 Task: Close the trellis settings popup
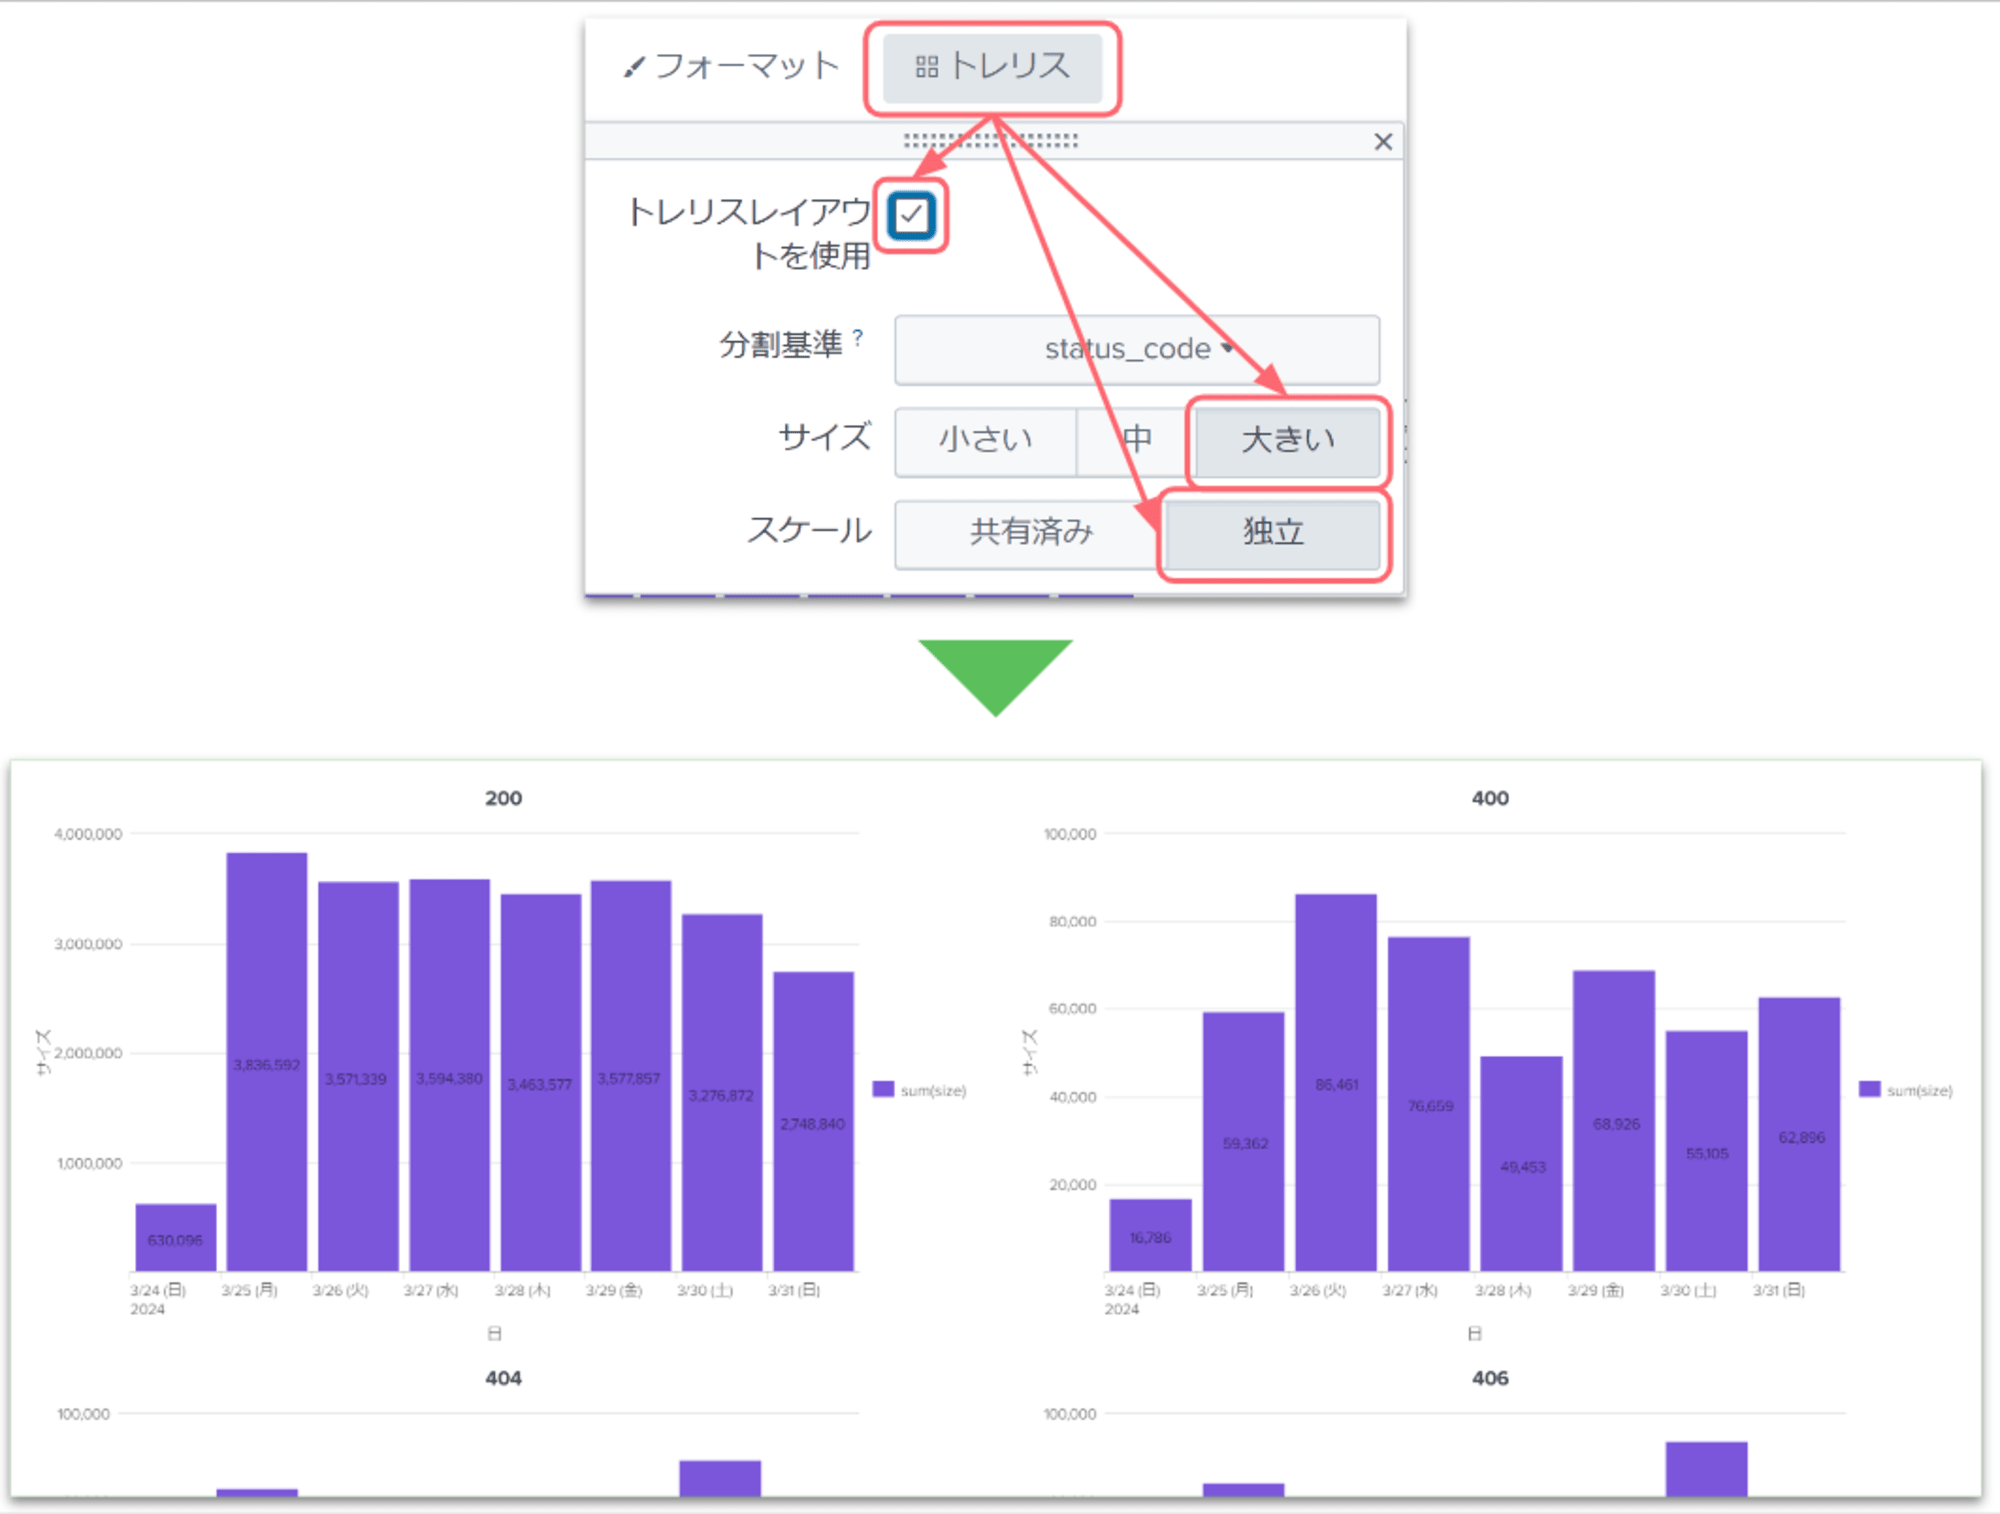(x=1383, y=142)
